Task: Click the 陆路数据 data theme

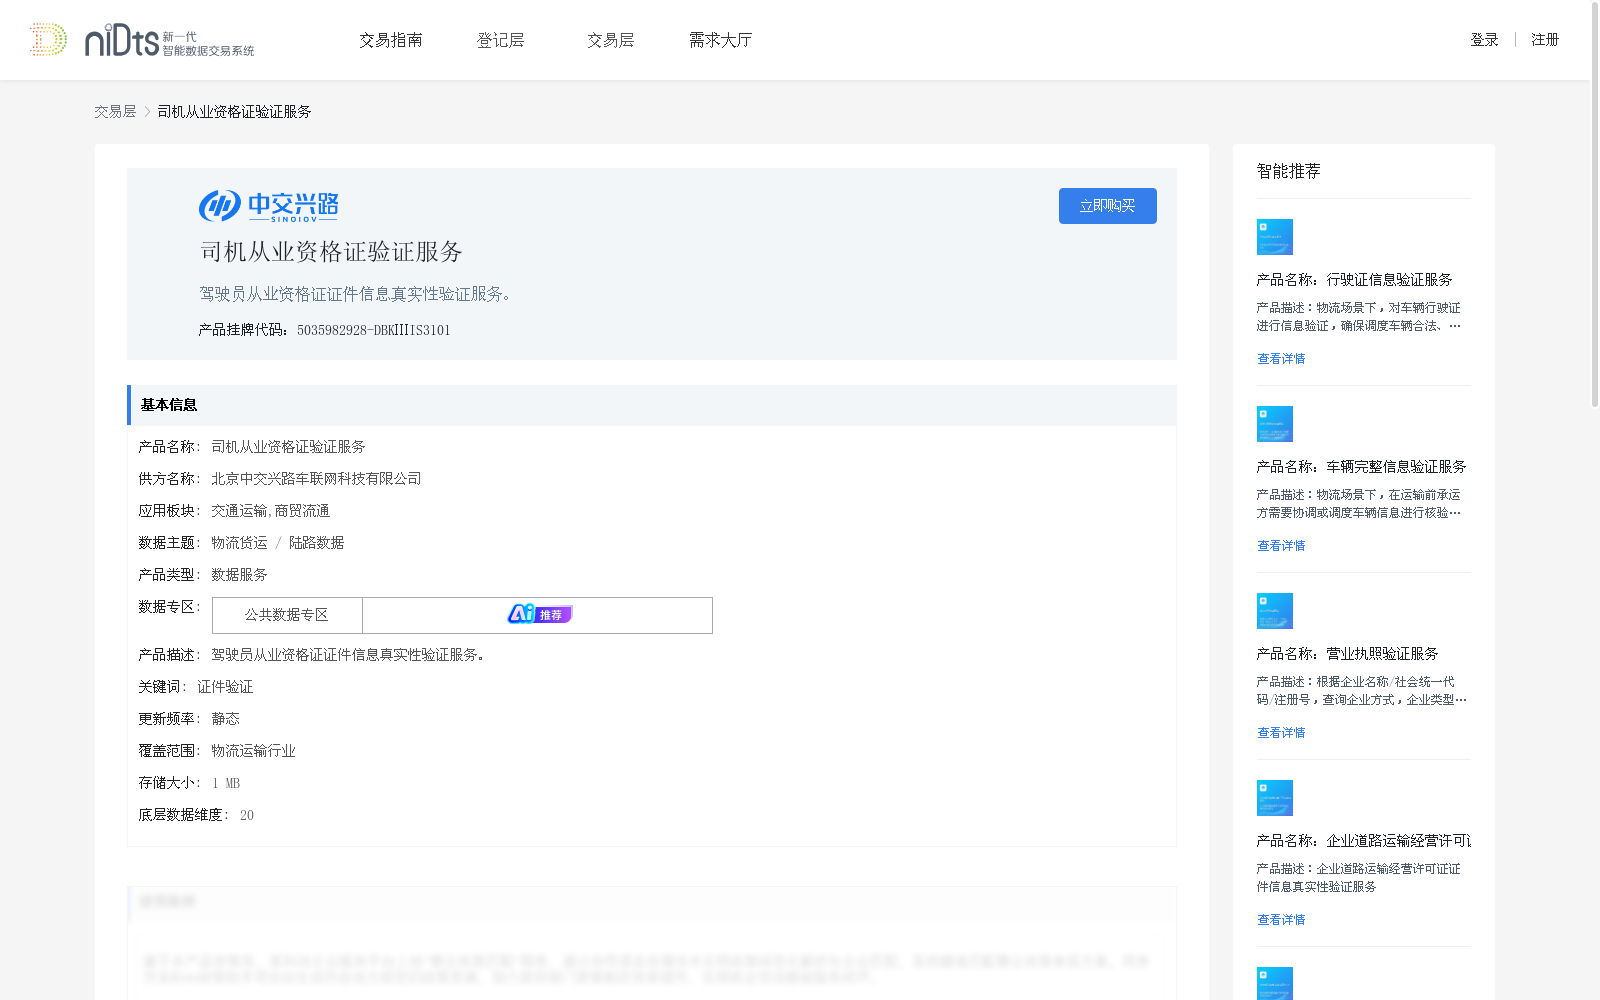Action: (x=316, y=543)
